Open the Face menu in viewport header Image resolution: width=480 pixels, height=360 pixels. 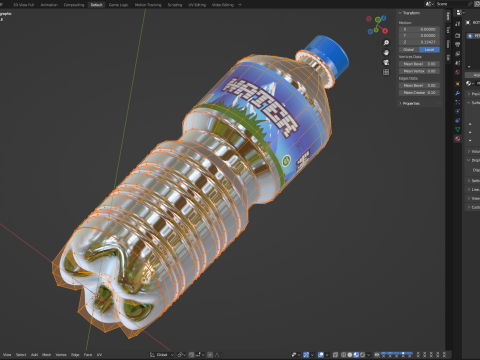pyautogui.click(x=88, y=355)
